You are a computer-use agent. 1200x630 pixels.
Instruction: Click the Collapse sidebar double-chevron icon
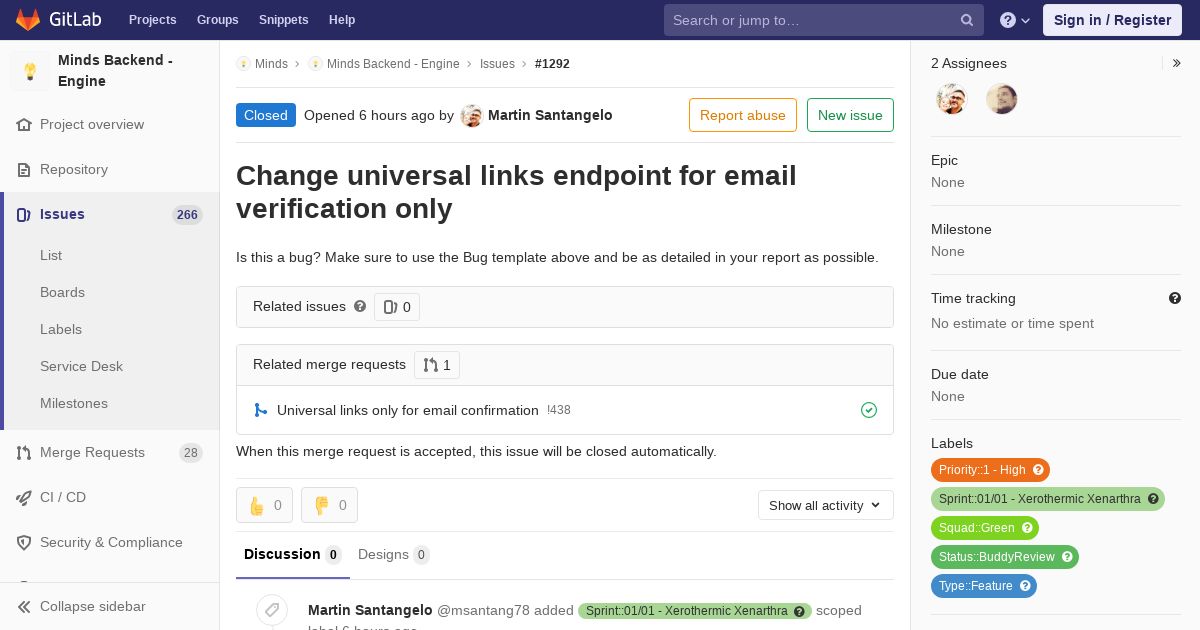tap(24, 607)
